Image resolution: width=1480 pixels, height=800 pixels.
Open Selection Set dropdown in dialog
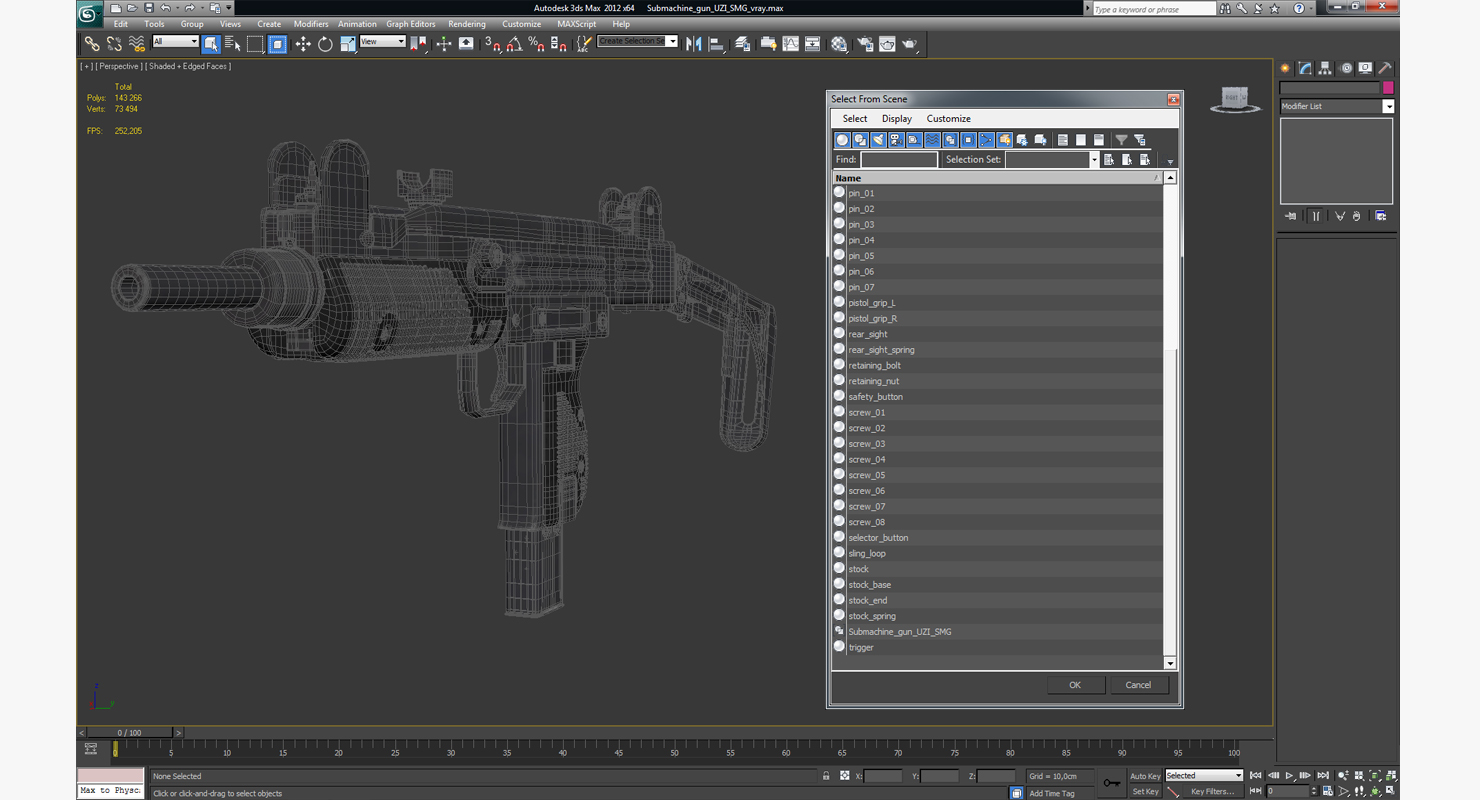click(x=1093, y=160)
